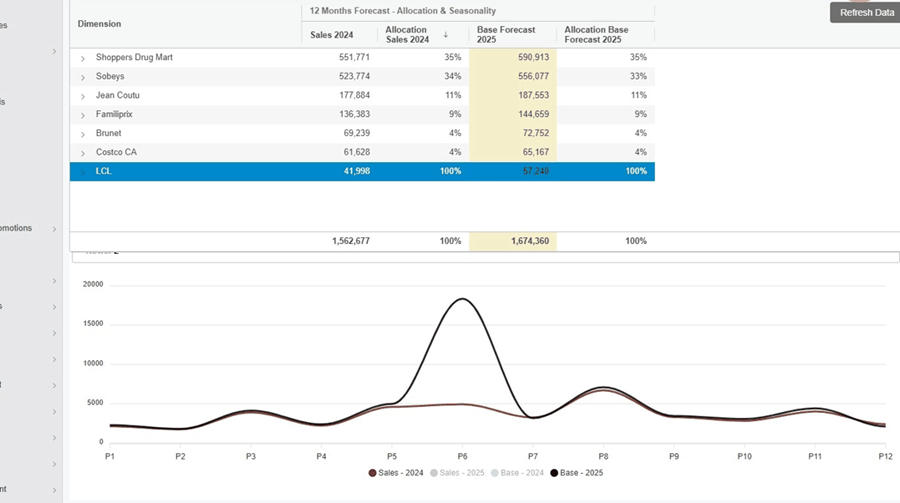This screenshot has height=503, width=900.
Task: Open the 'omotions' sidebar menu item
Action: (16, 228)
